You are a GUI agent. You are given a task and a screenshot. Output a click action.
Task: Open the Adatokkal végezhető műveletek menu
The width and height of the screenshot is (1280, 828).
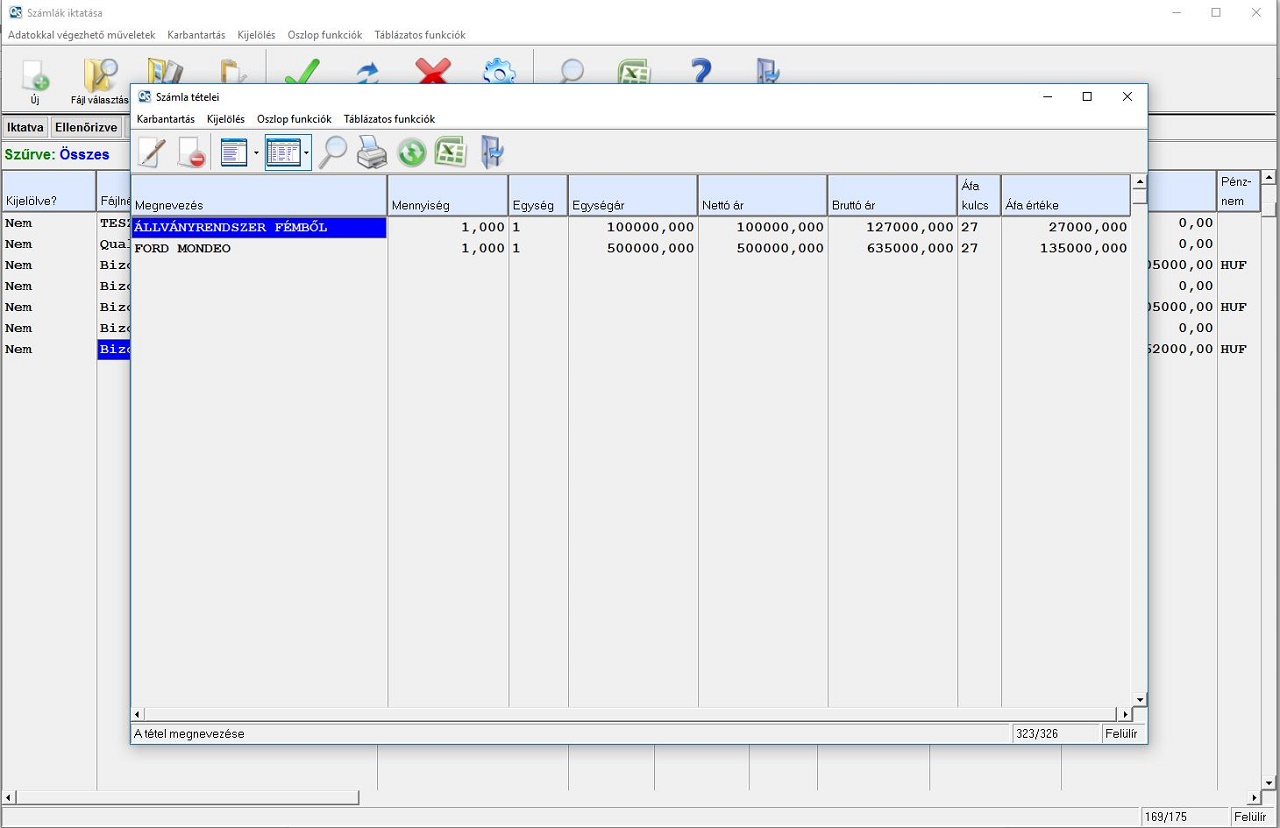tap(82, 35)
